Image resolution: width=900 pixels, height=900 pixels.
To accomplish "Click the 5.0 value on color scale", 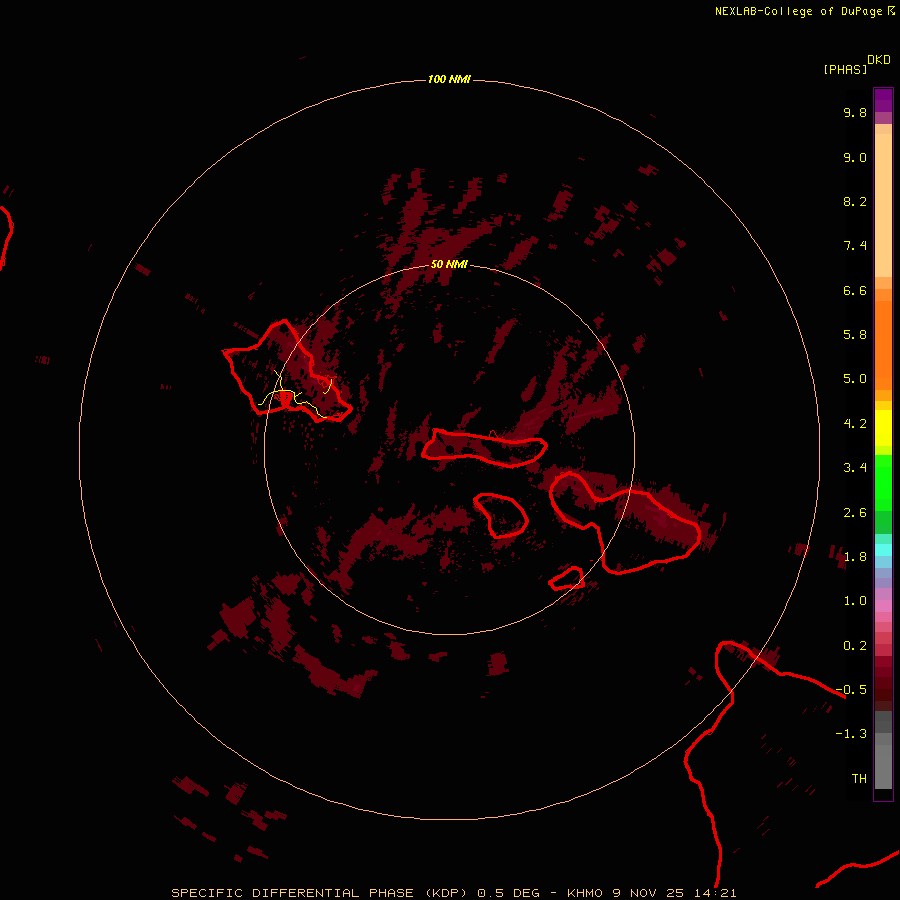I will pos(855,379).
